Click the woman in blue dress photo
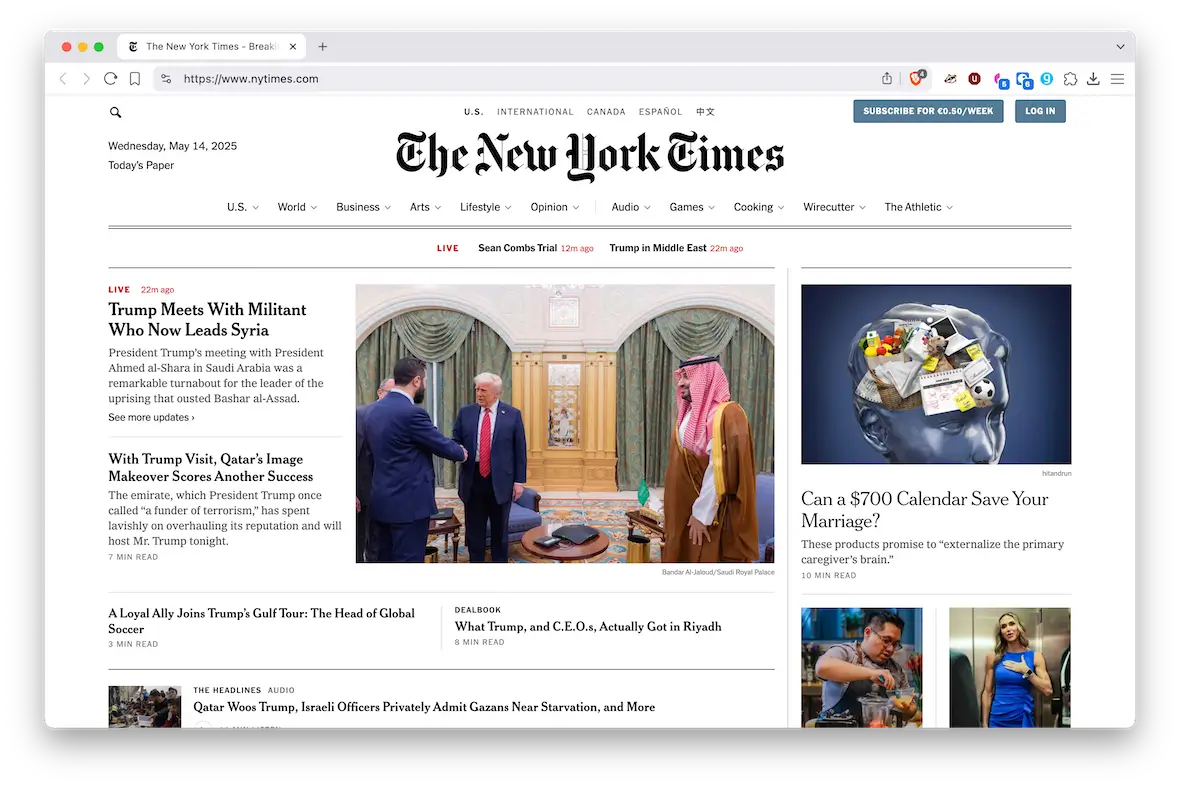The height and width of the screenshot is (787, 1180). [1009, 667]
